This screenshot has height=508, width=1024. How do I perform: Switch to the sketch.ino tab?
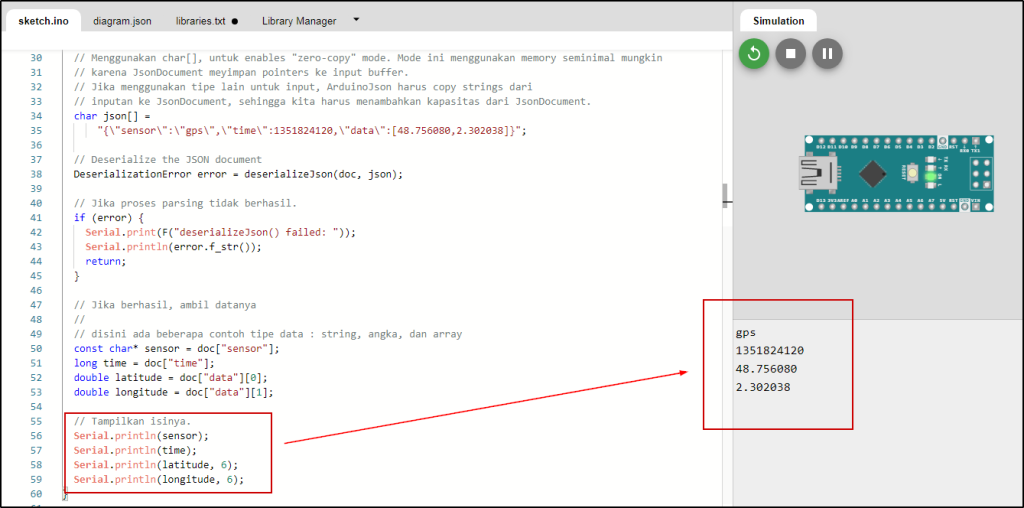(x=42, y=21)
